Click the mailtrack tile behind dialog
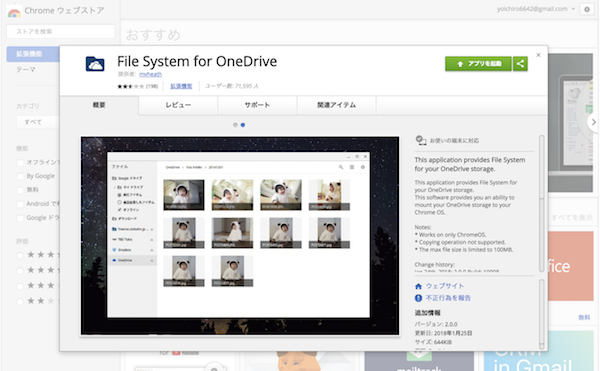 tap(419, 361)
